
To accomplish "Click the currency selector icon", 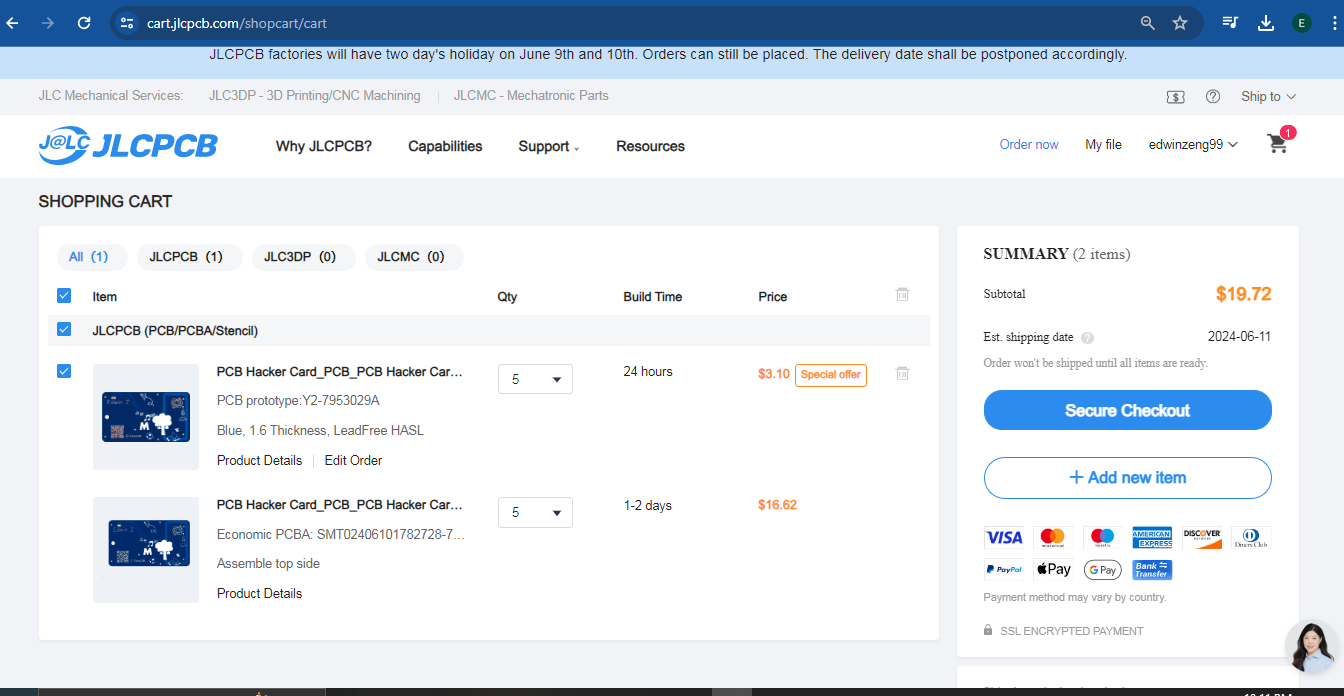I will point(1176,97).
